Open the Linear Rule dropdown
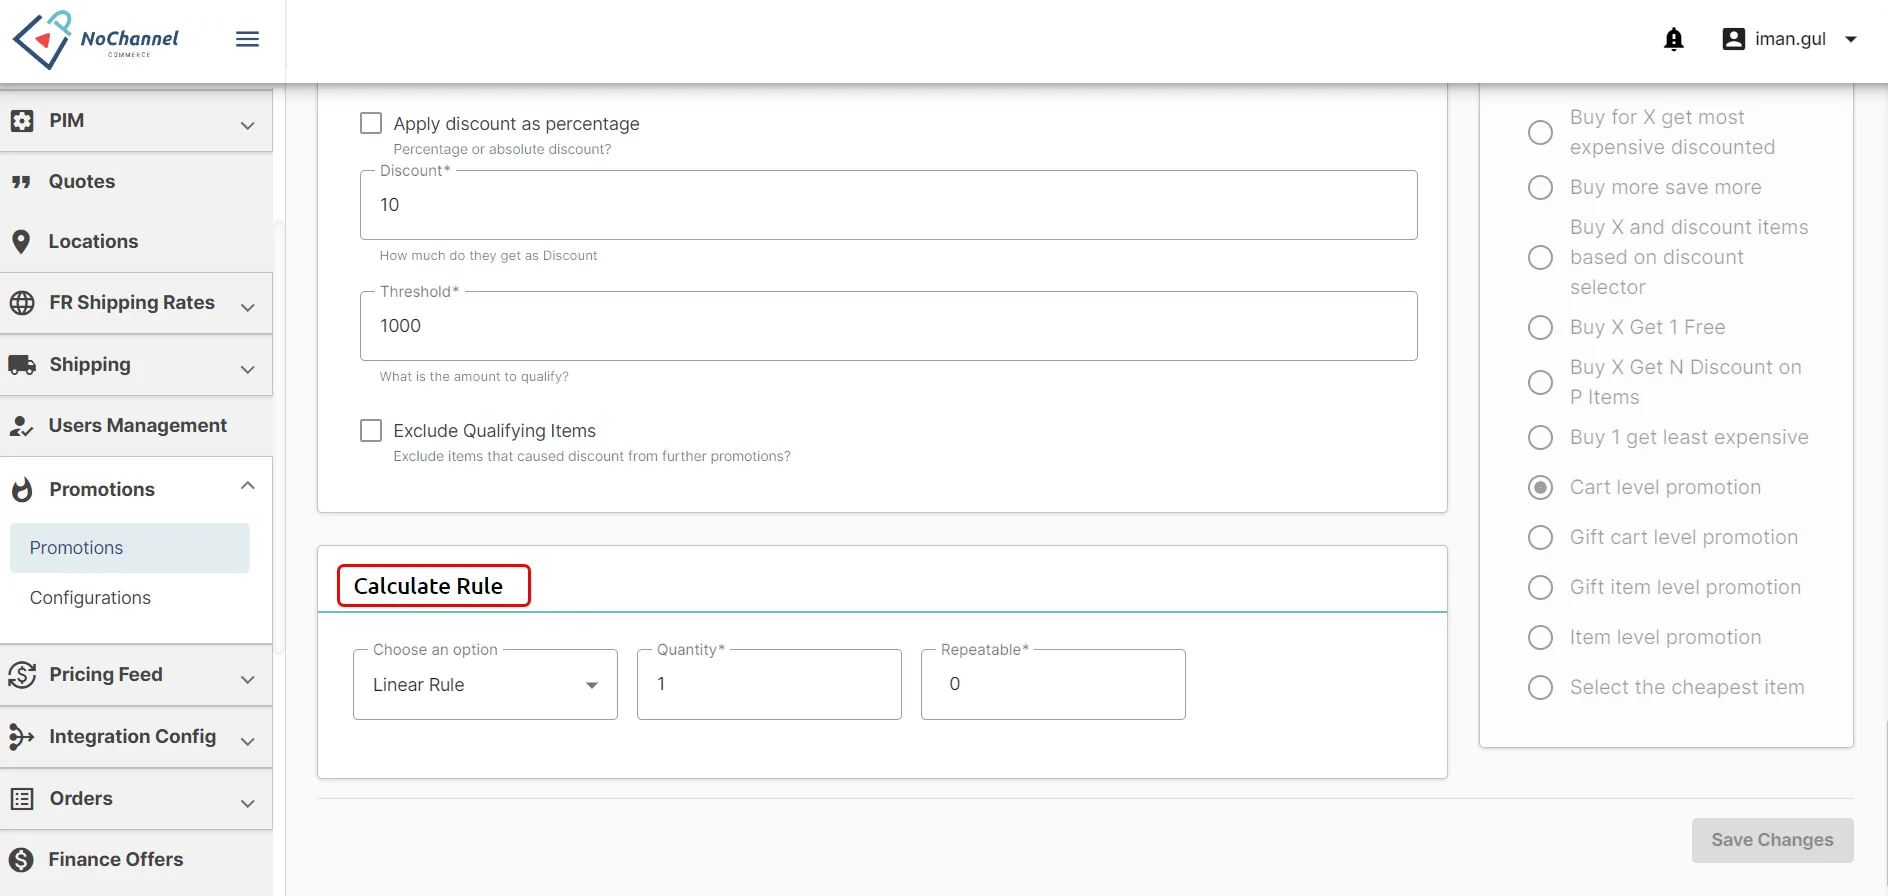 coord(485,685)
